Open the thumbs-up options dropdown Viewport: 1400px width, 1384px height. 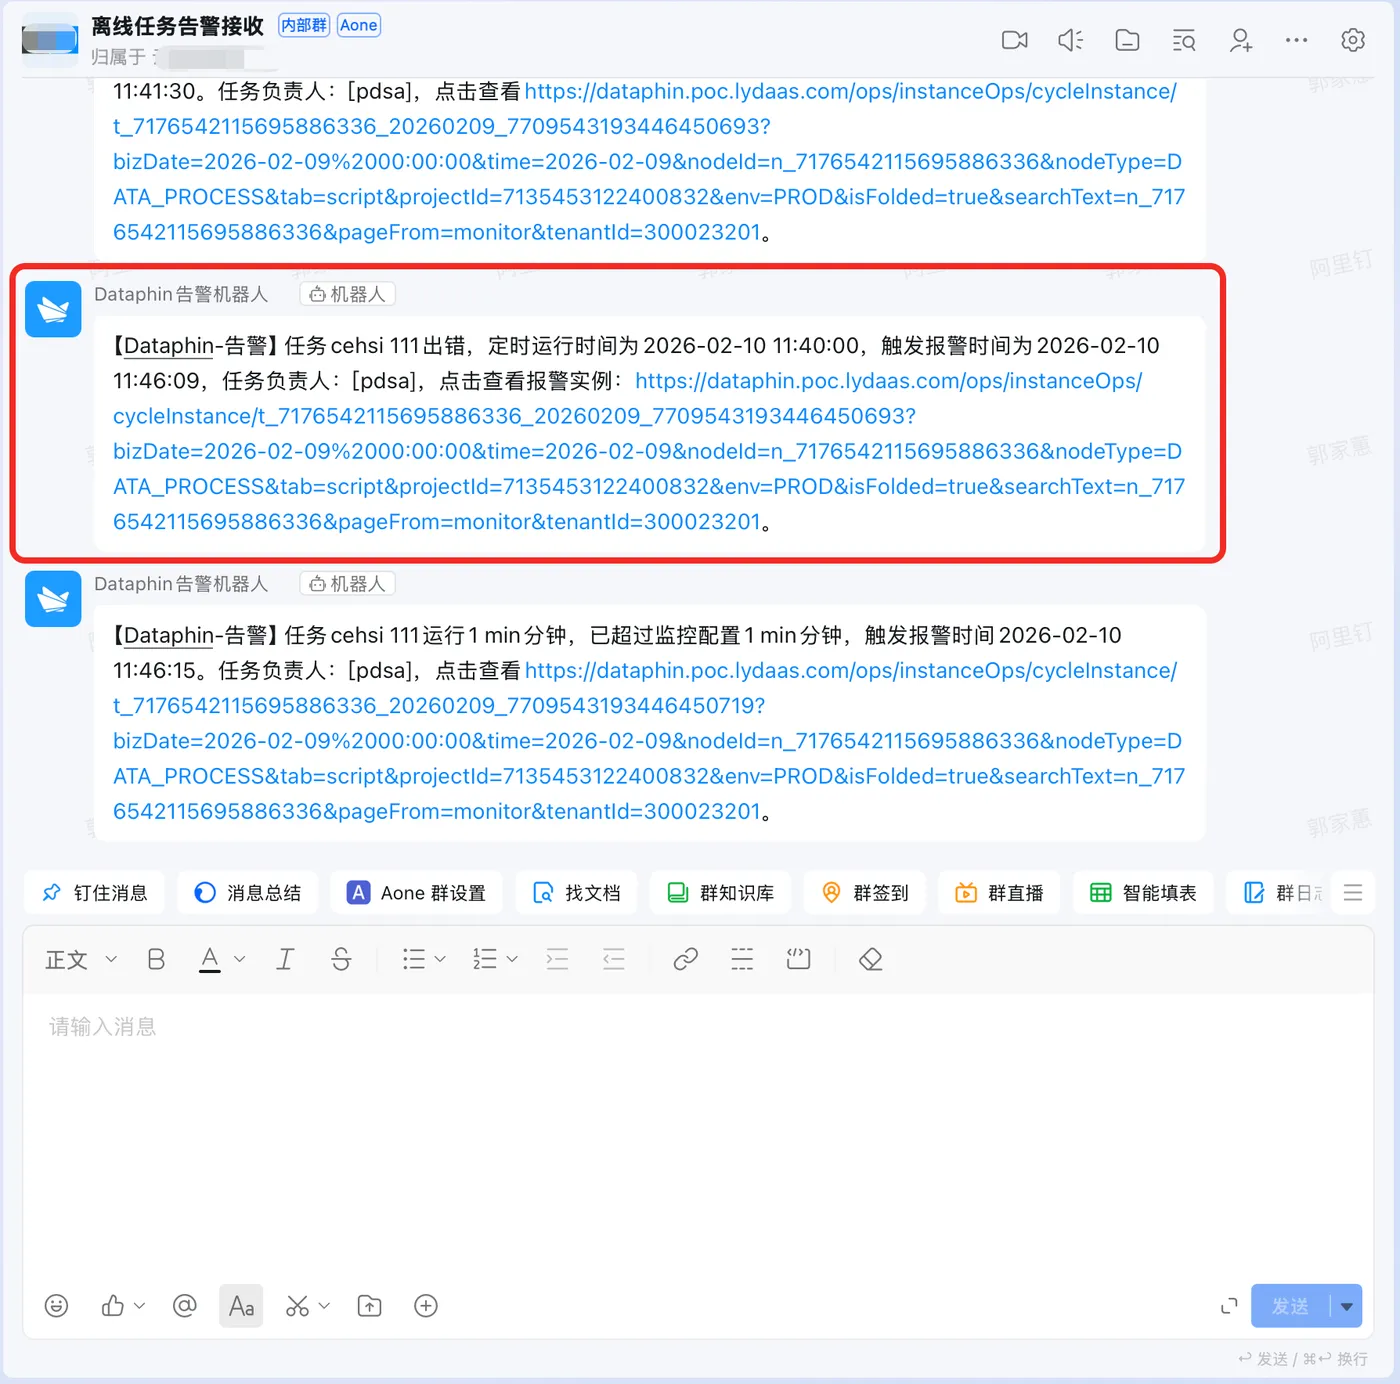[x=140, y=1306]
